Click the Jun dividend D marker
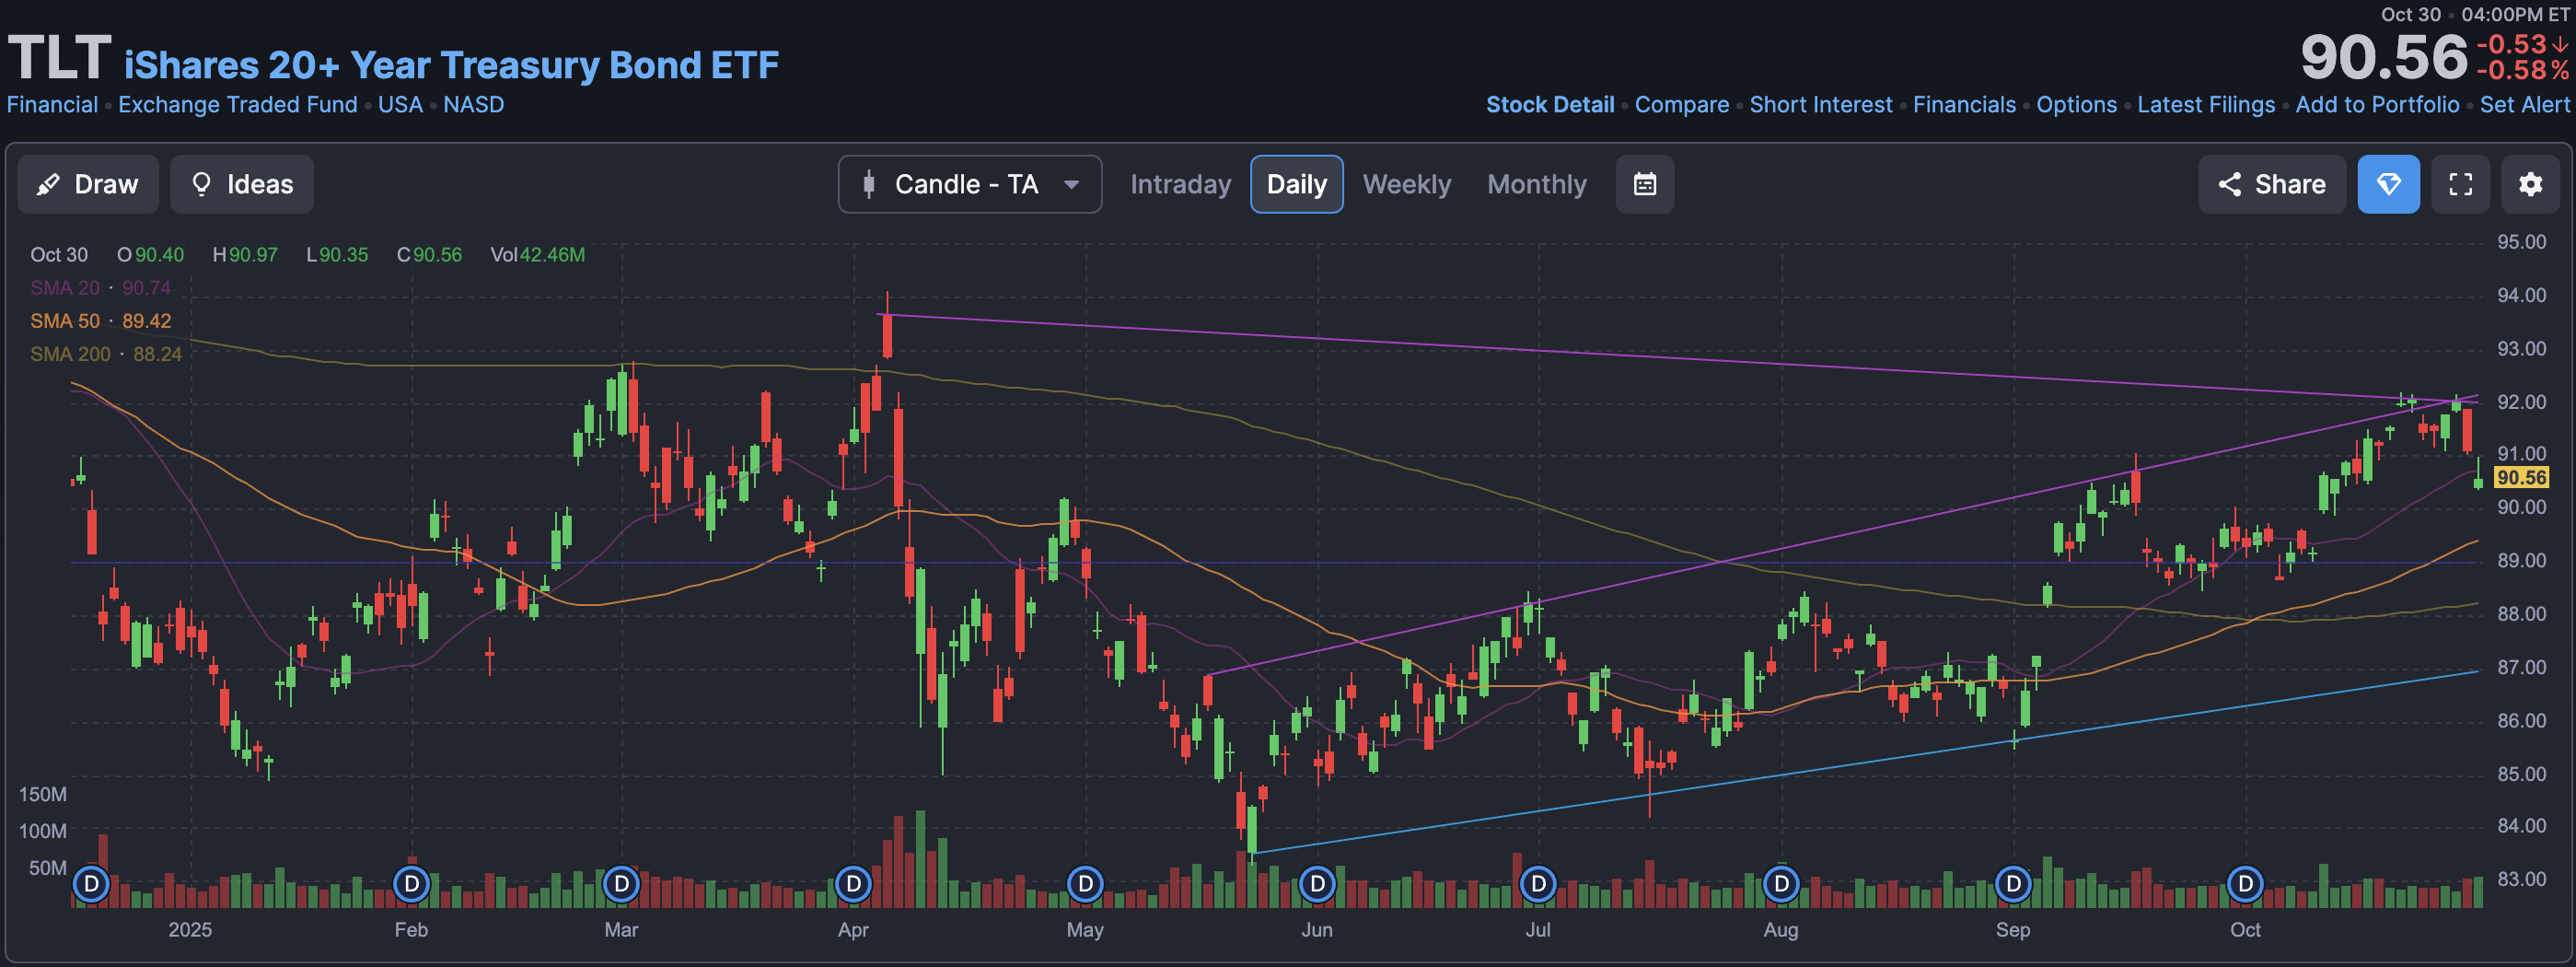2576x967 pixels. pos(1317,884)
